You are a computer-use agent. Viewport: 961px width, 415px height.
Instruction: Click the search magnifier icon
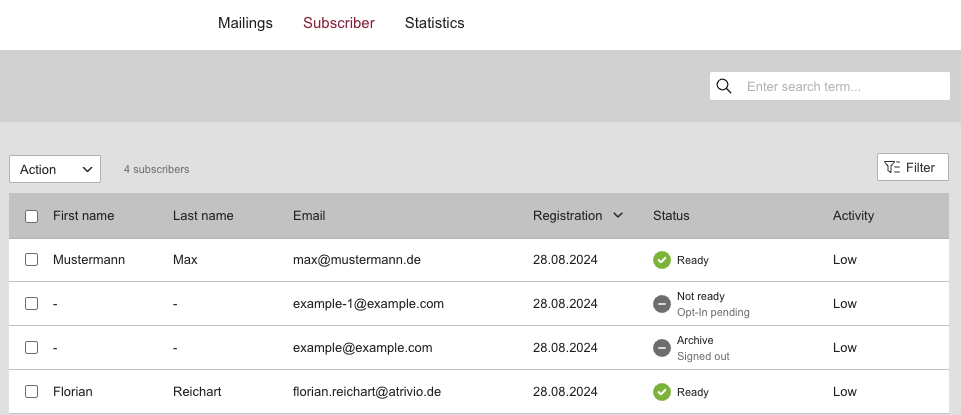[x=724, y=86]
